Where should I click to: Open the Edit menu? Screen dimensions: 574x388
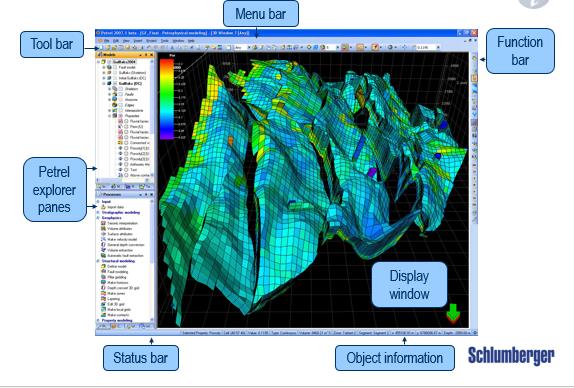[116, 41]
